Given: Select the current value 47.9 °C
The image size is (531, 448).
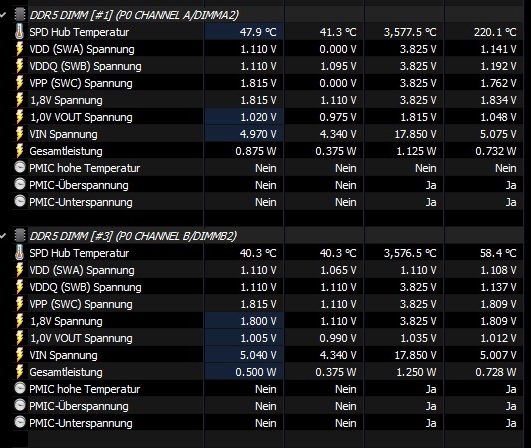Looking at the screenshot, I should [258, 32].
